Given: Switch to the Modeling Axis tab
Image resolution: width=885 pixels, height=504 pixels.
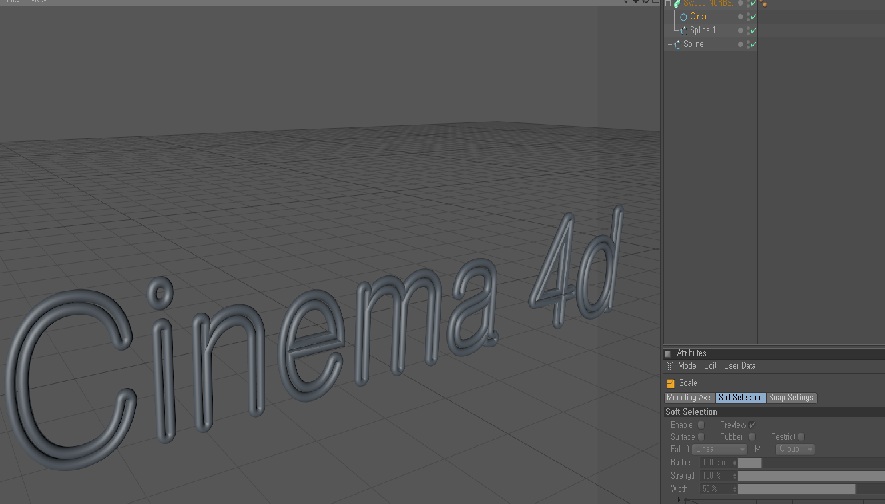Looking at the screenshot, I should coord(689,398).
